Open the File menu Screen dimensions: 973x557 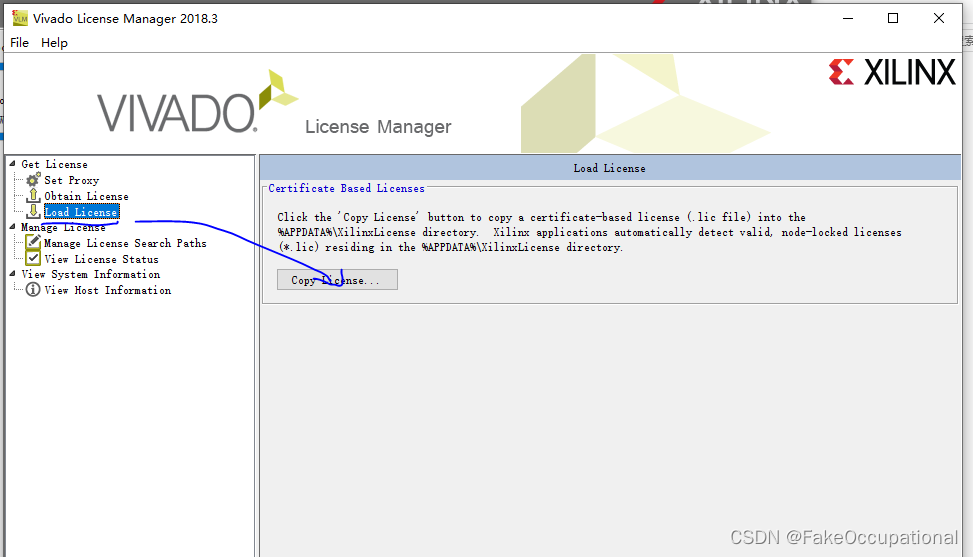tap(19, 42)
